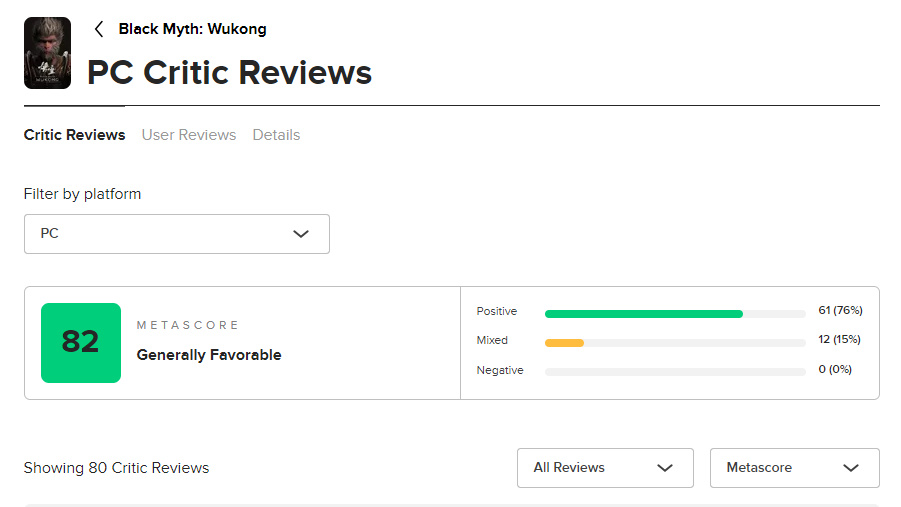
Task: Click the empty Negative reviews bar
Action: [675, 372]
